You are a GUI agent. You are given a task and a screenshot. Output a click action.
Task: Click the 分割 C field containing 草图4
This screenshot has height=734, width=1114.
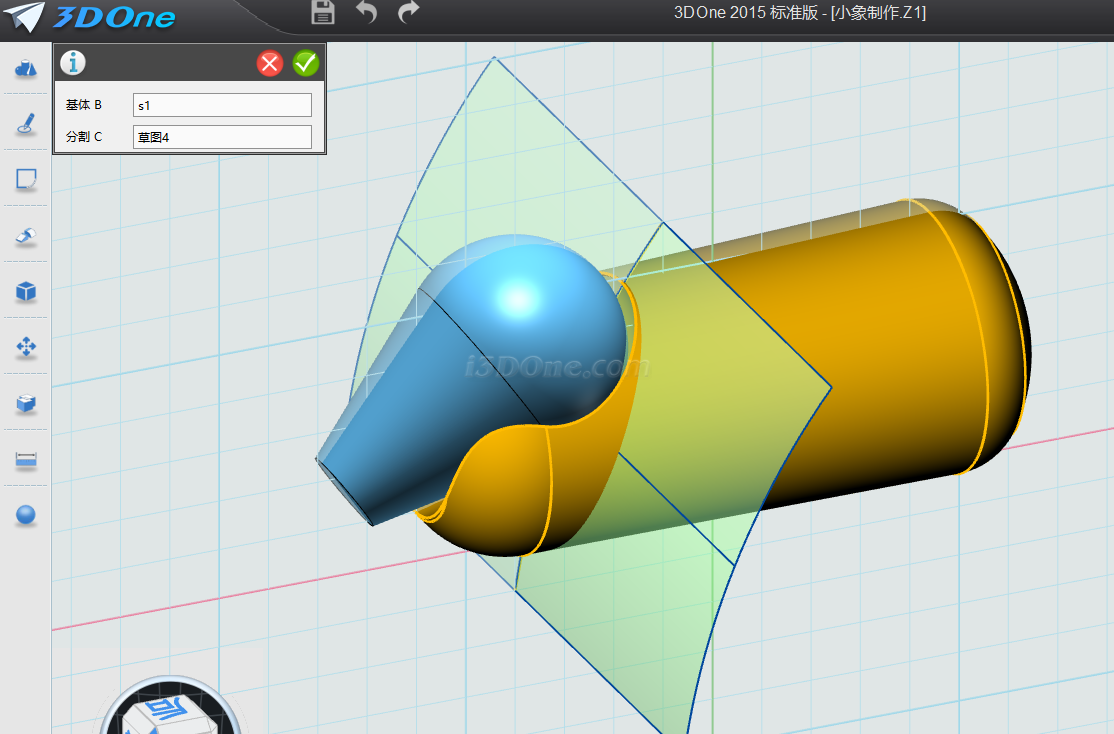[222, 137]
